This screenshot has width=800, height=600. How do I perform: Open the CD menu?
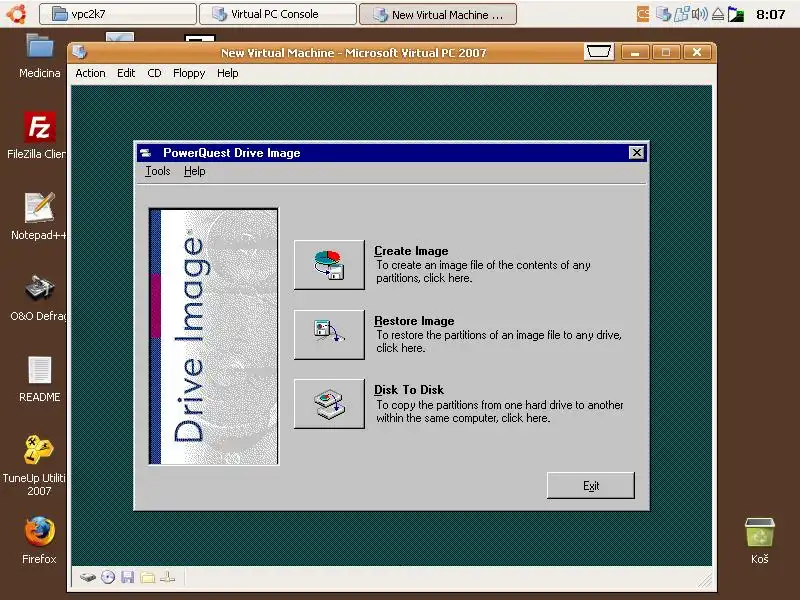154,73
